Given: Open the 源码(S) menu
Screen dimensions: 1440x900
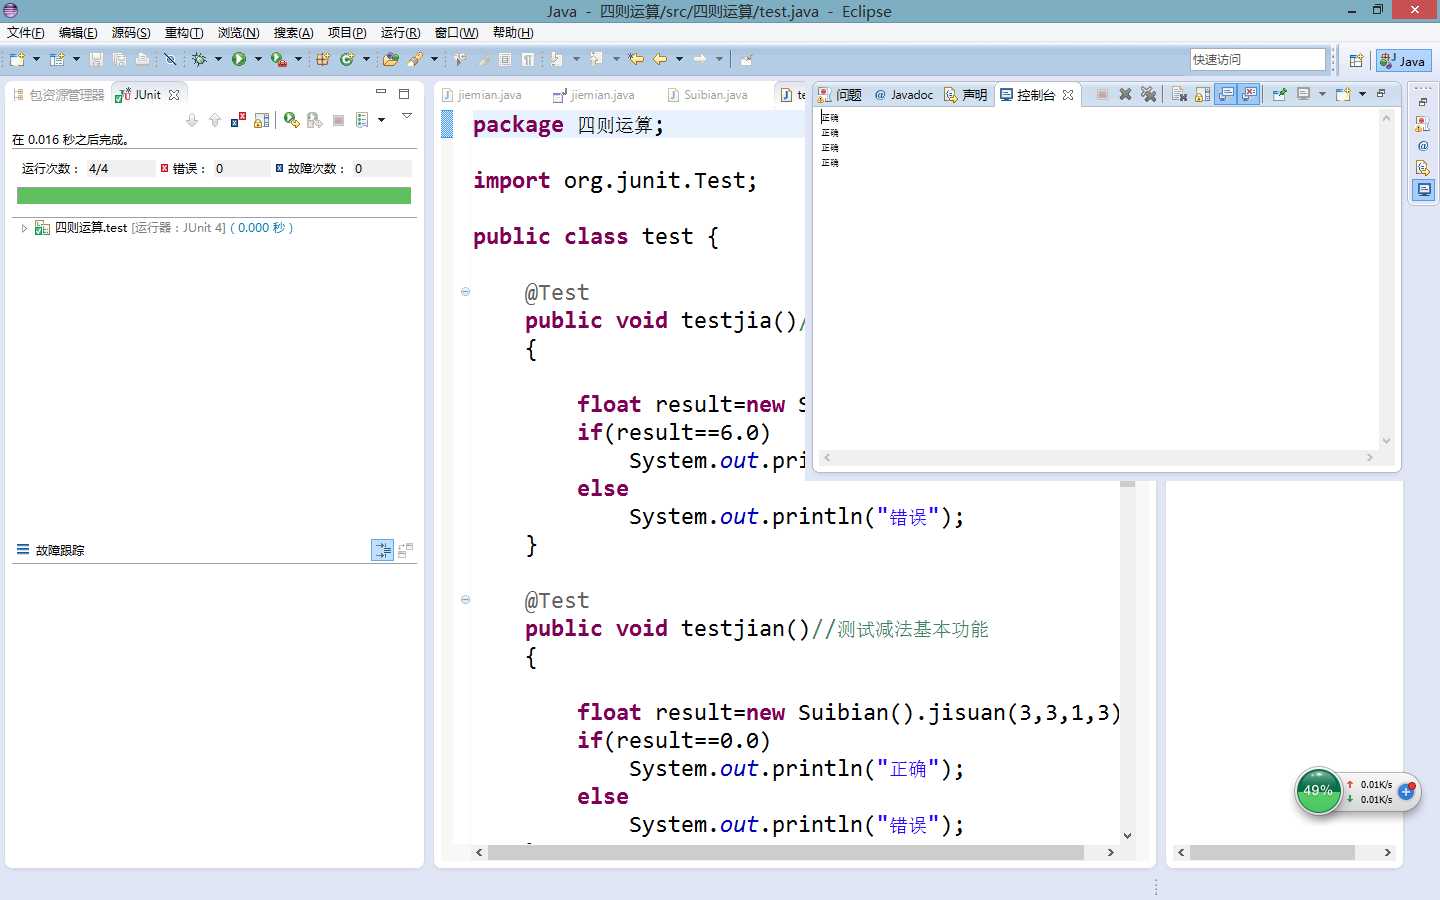Looking at the screenshot, I should click(131, 33).
